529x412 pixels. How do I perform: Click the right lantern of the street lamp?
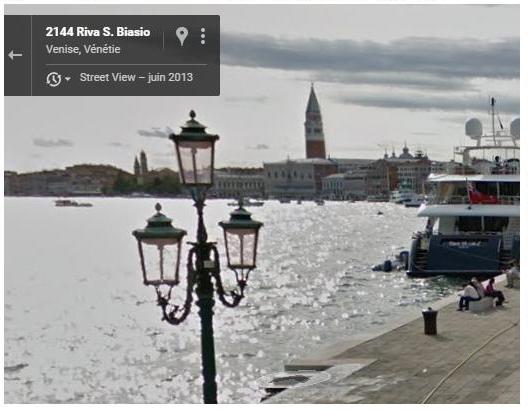241,240
